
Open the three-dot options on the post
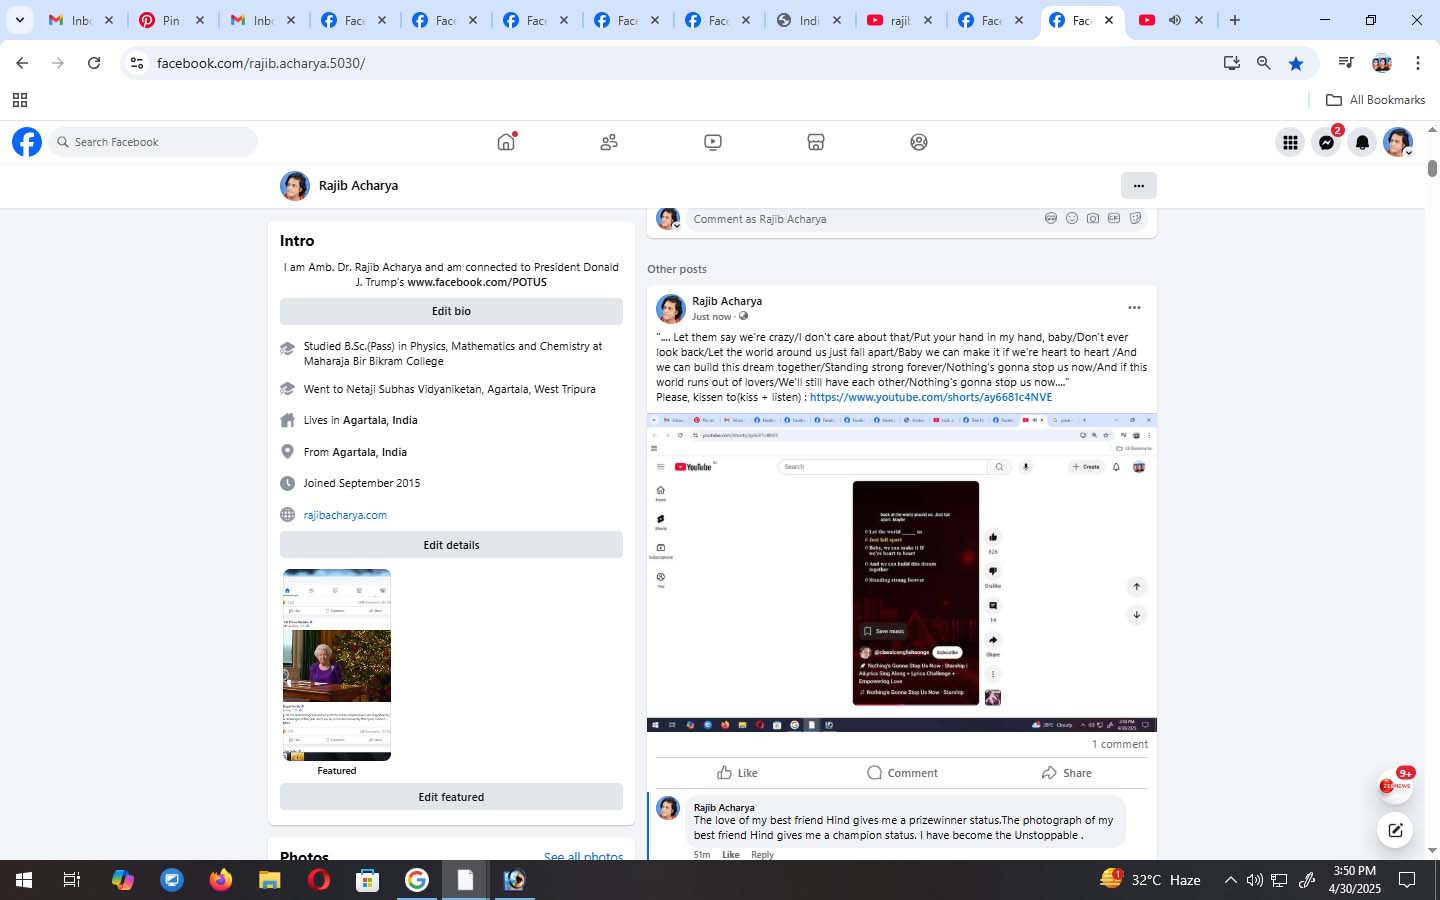click(x=1134, y=308)
